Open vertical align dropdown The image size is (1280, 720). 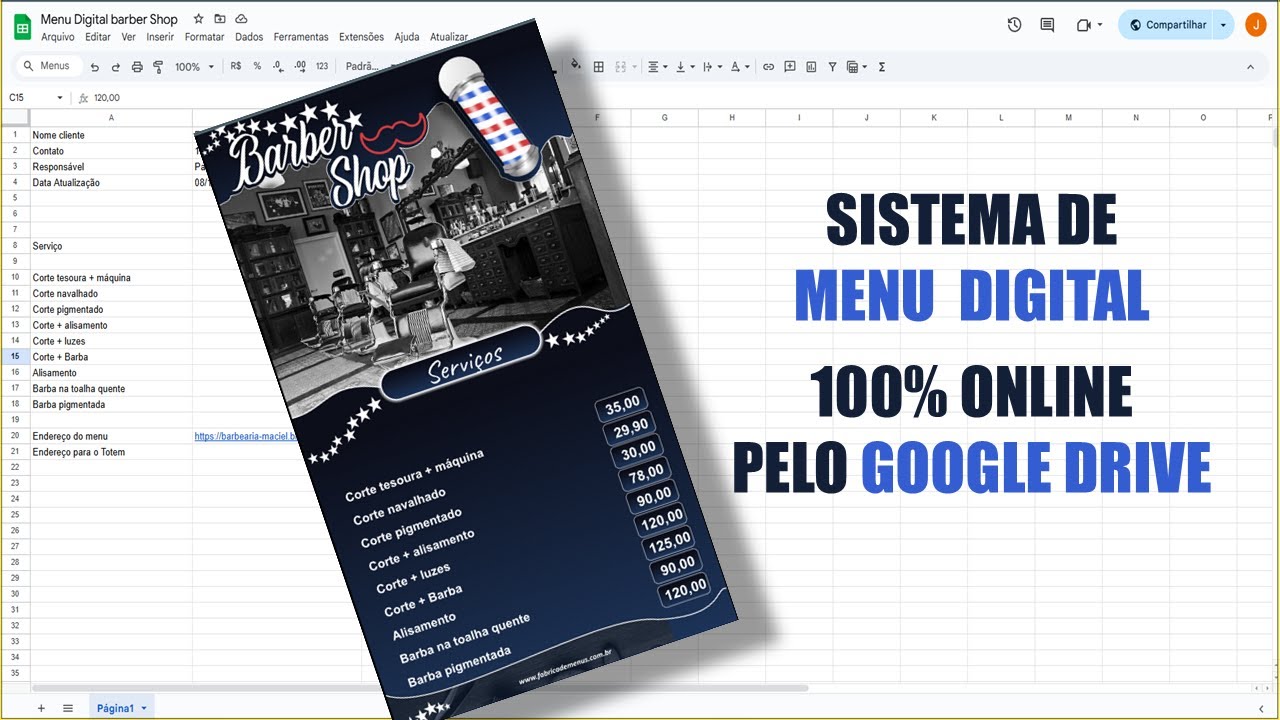[686, 67]
